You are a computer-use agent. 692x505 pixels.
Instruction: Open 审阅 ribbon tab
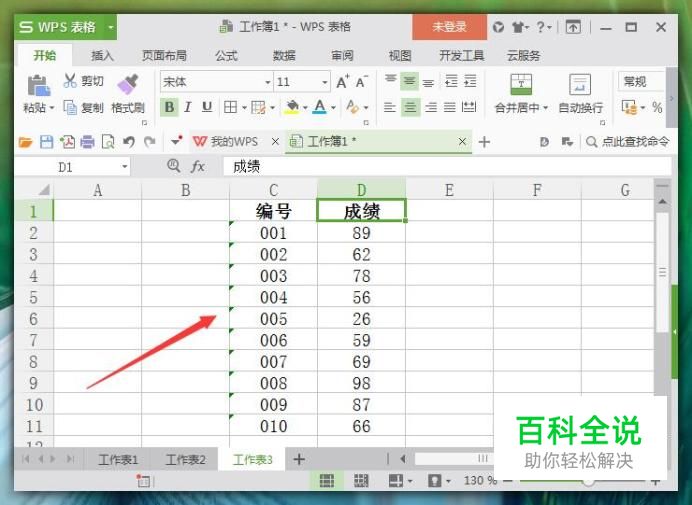coord(342,56)
